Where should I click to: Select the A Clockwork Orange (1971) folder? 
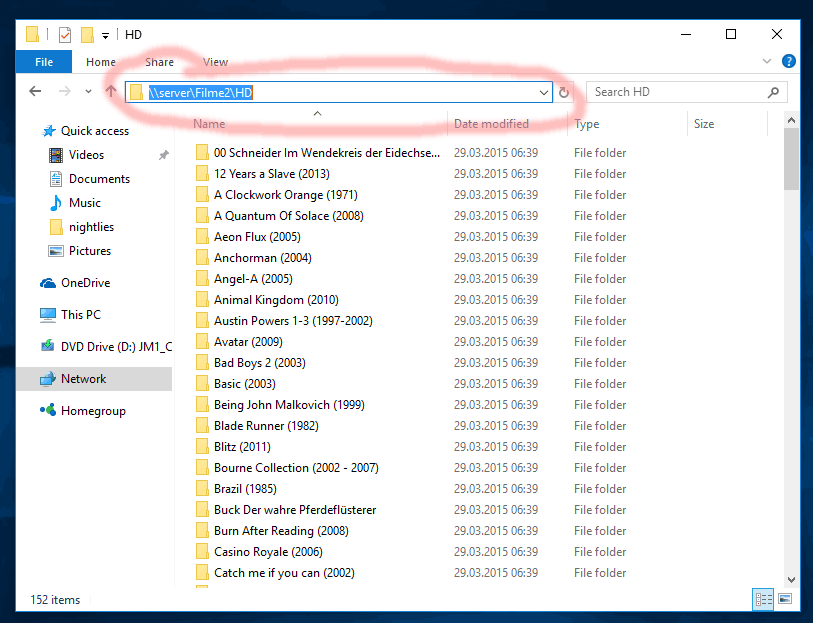(x=277, y=195)
